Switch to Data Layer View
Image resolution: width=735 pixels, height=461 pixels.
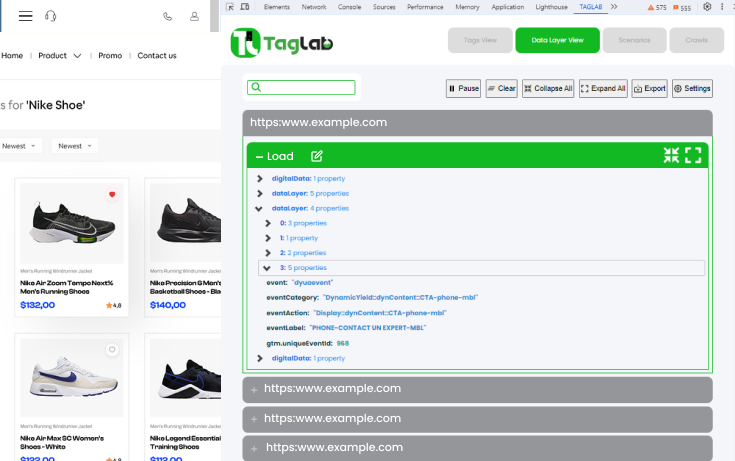557,40
